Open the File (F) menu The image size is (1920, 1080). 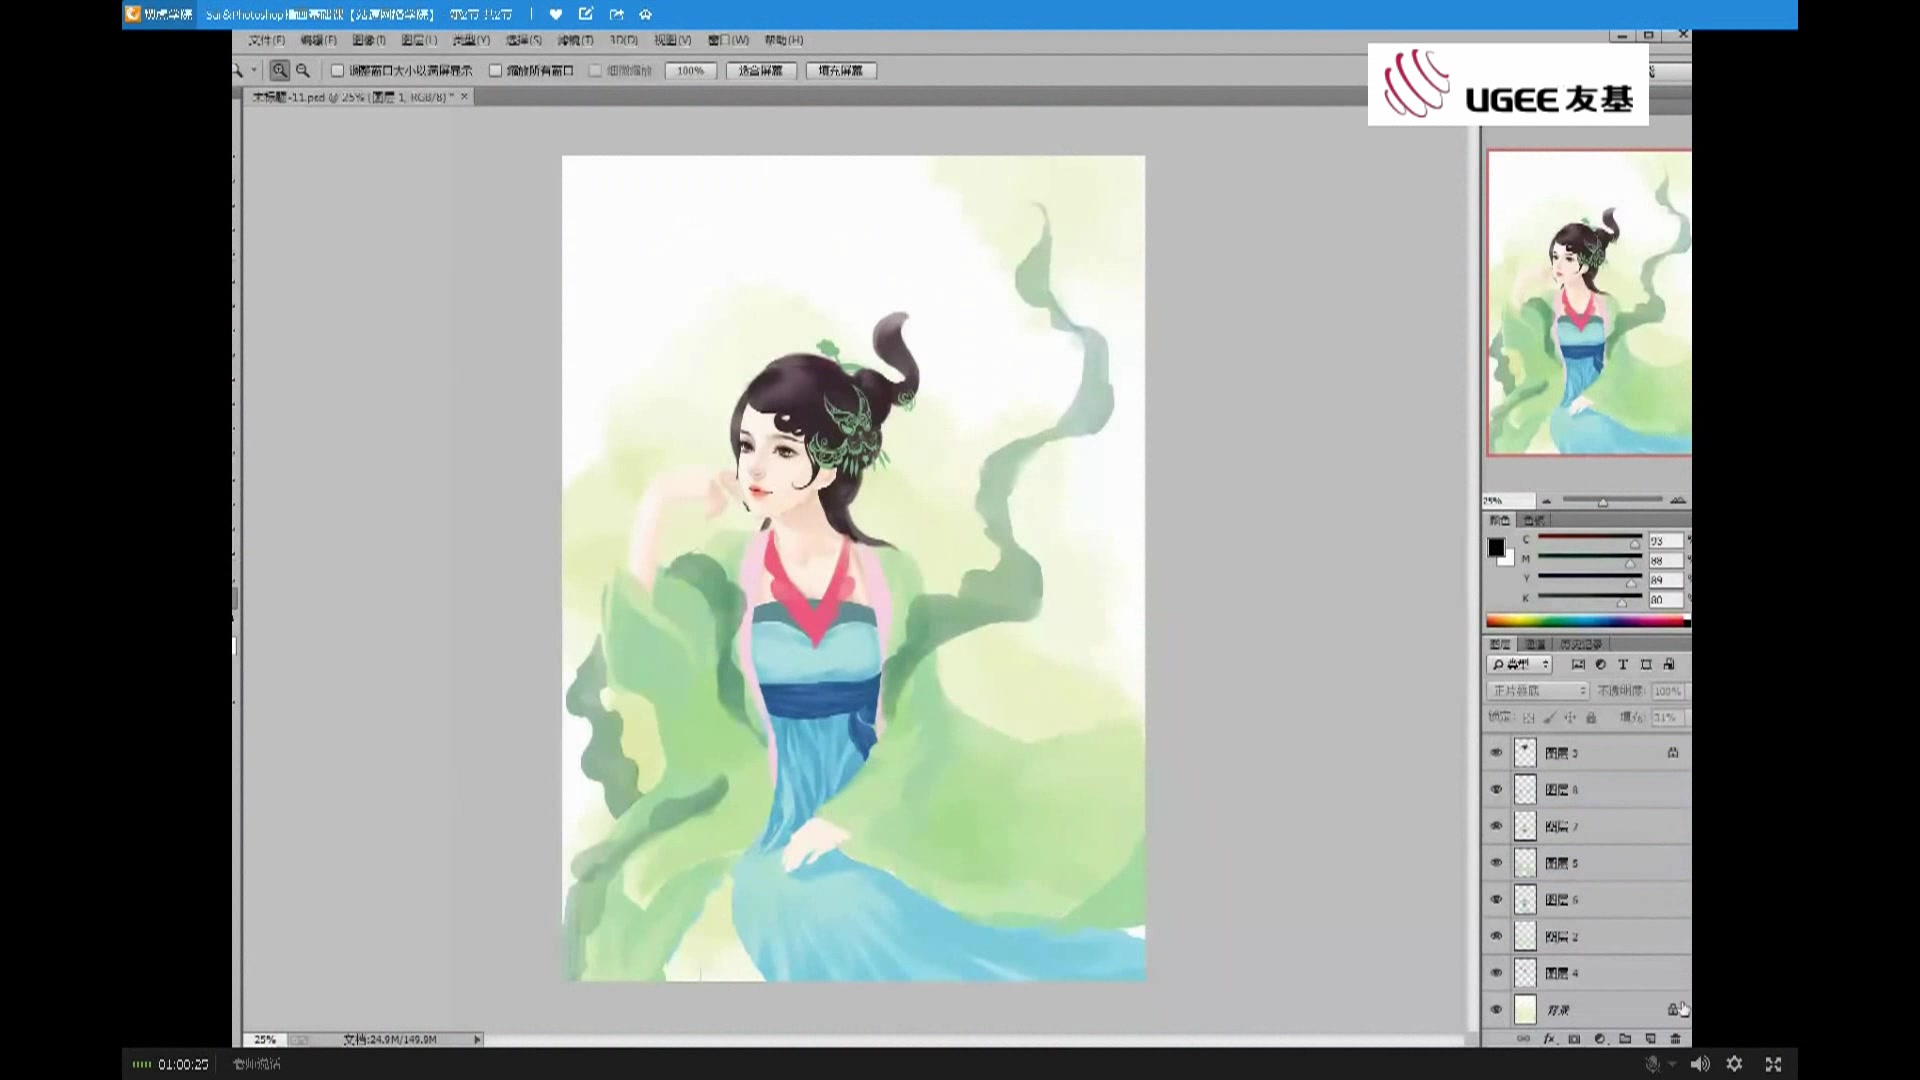pyautogui.click(x=266, y=40)
